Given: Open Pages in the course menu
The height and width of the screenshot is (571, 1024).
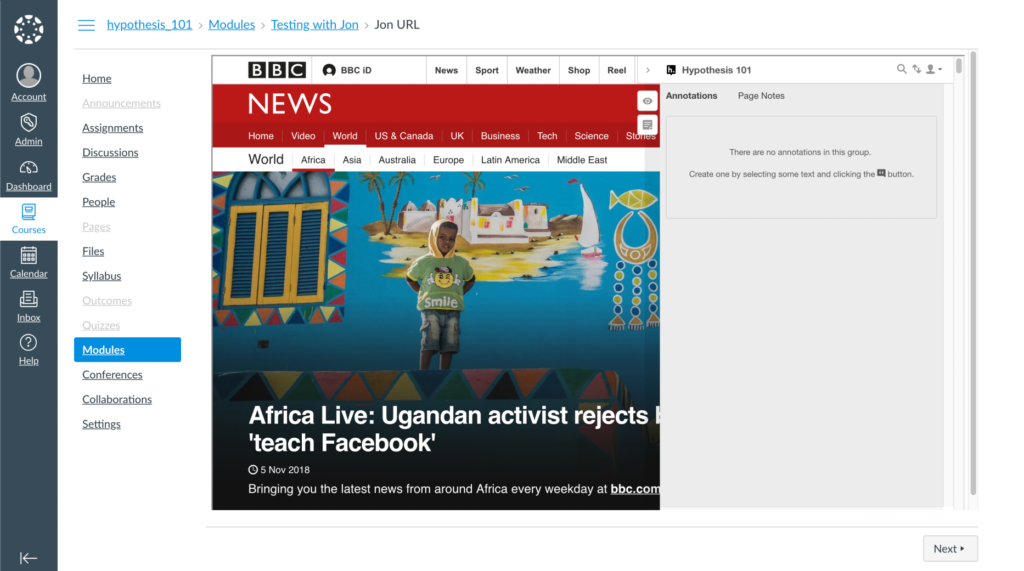Looking at the screenshot, I should pos(96,227).
